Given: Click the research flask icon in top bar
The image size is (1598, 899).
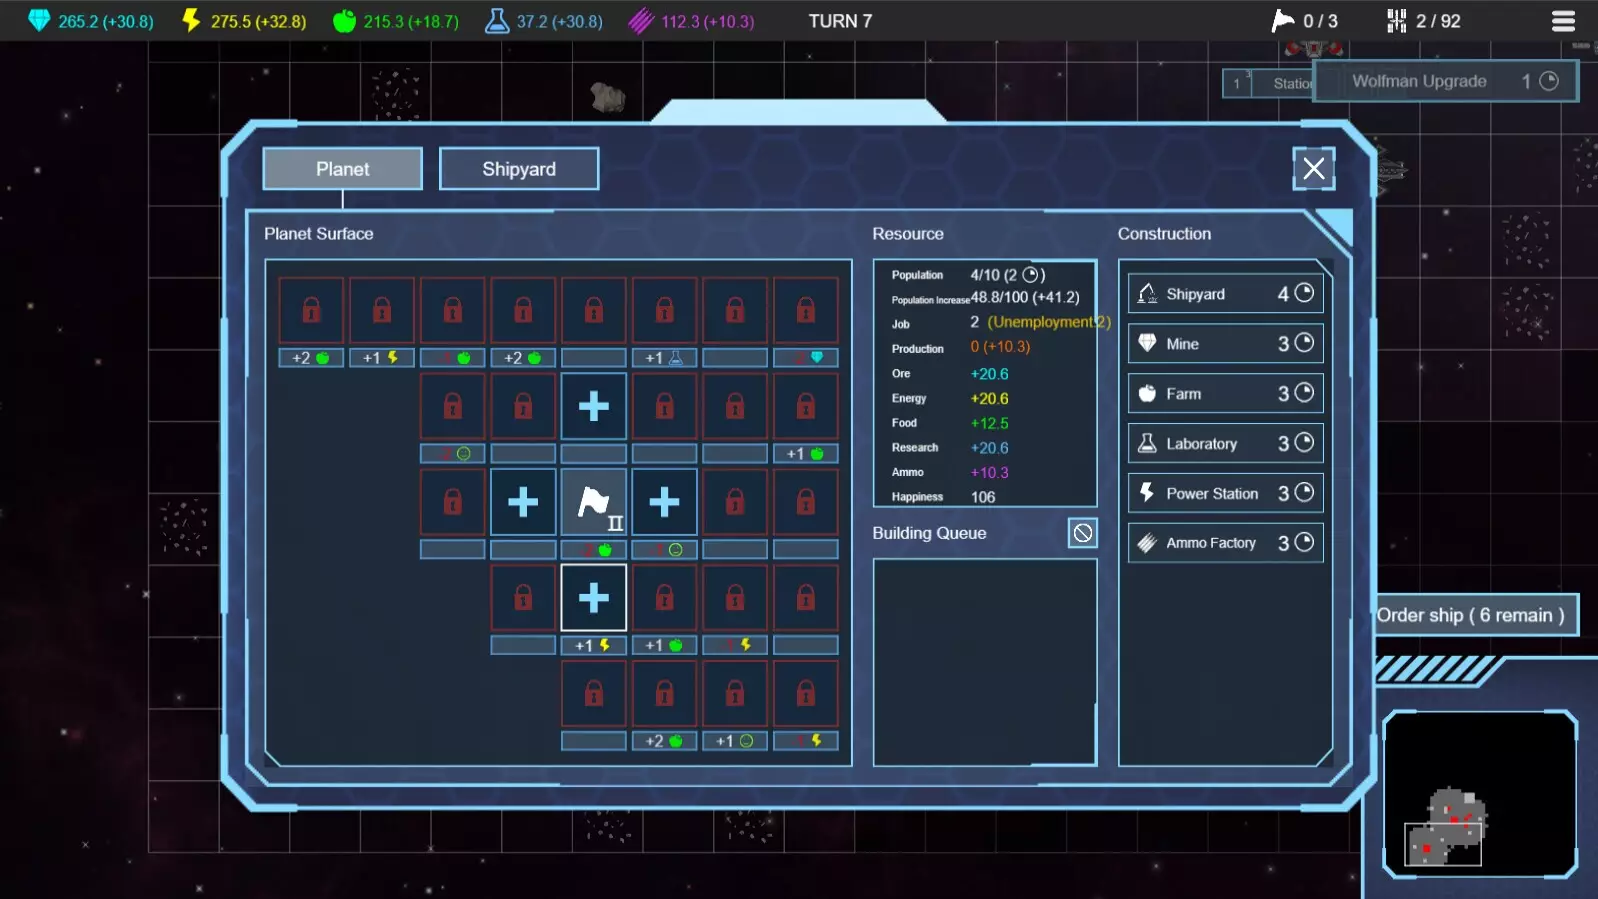Looking at the screenshot, I should coord(497,21).
